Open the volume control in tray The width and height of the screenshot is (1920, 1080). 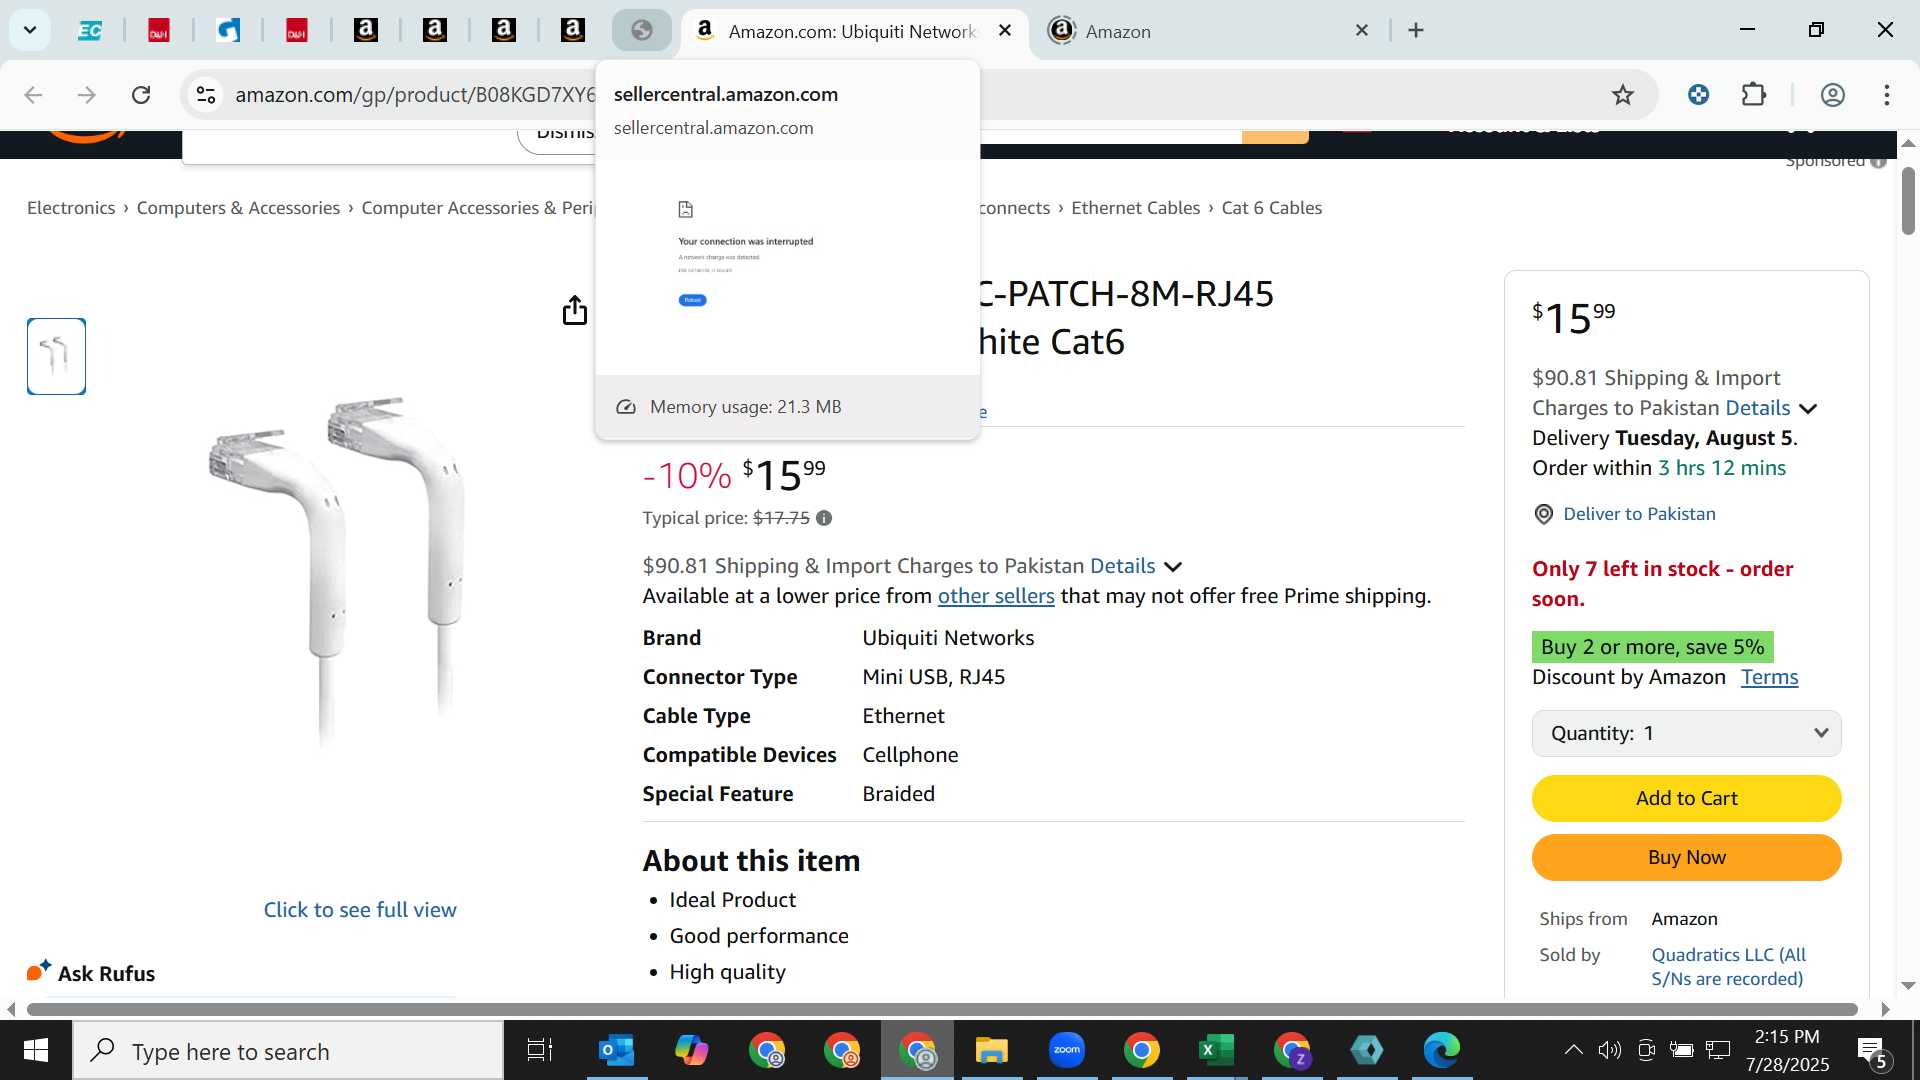[x=1609, y=1050]
